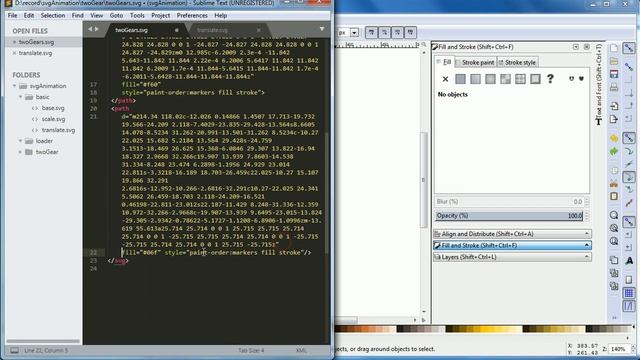This screenshot has height=360, width=640.
Task: Click the question mark Unset paint button
Action: [550, 78]
